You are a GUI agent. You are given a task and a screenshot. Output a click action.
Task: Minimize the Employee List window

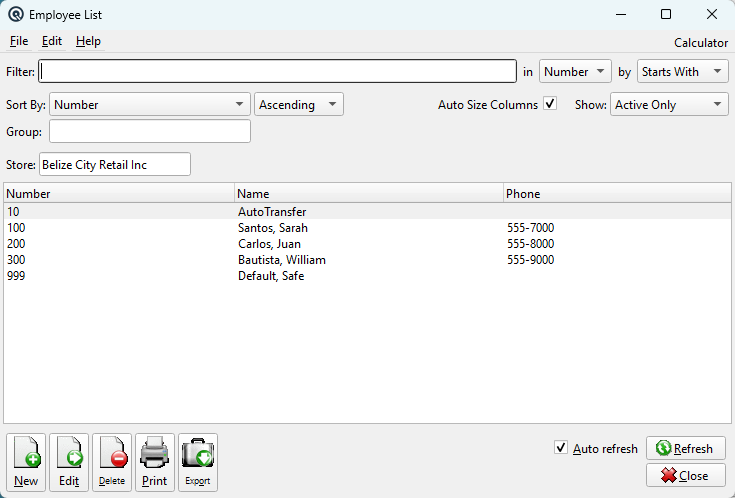pos(621,15)
